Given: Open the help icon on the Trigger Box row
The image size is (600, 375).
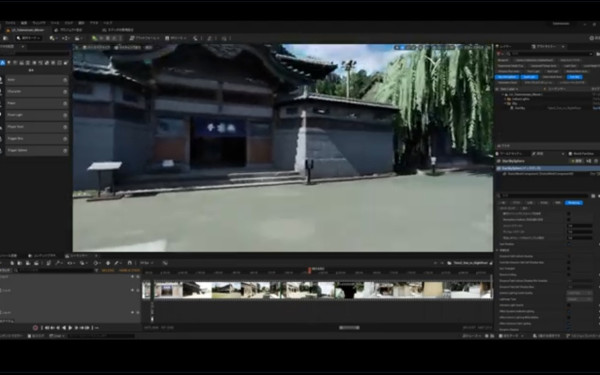Looking at the screenshot, I should [65, 139].
